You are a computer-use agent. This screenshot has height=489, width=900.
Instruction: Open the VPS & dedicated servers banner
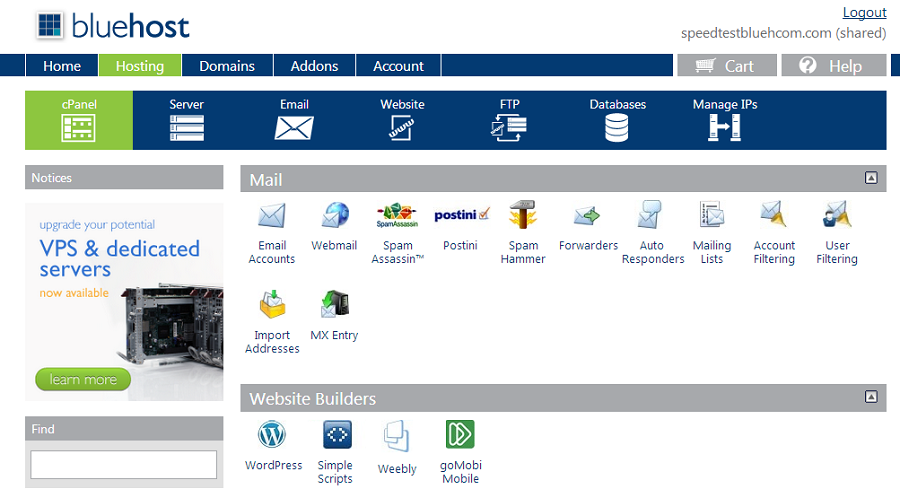124,302
